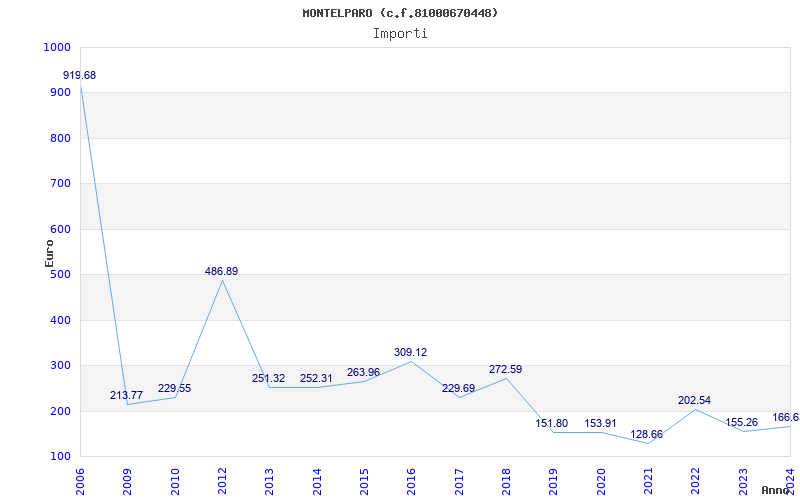Click the 900 y-axis value
This screenshot has width=800, height=500.
(x=60, y=93)
